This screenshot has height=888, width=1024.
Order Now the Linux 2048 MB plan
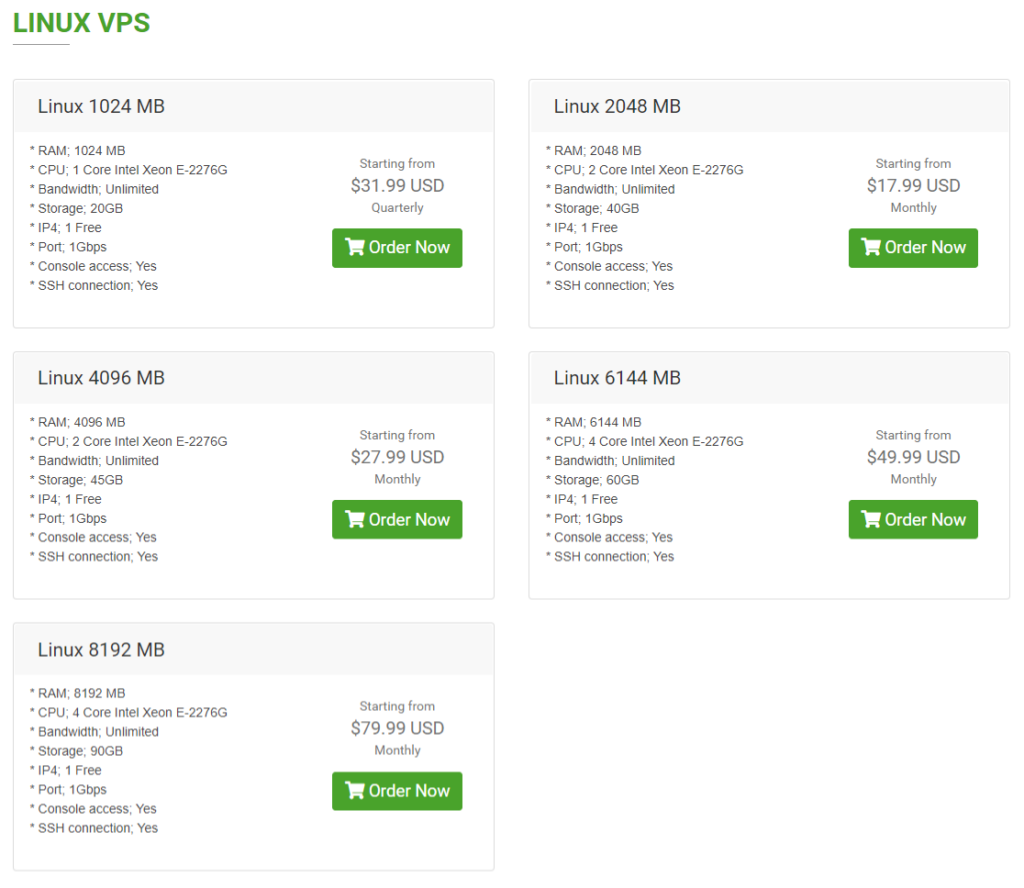[913, 247]
